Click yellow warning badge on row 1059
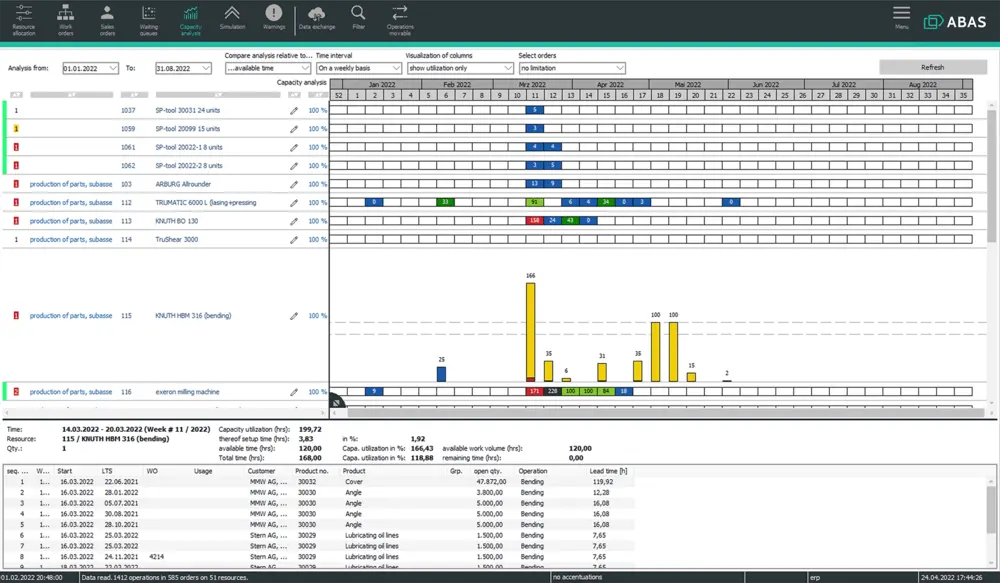1000x583 pixels. tap(16, 129)
